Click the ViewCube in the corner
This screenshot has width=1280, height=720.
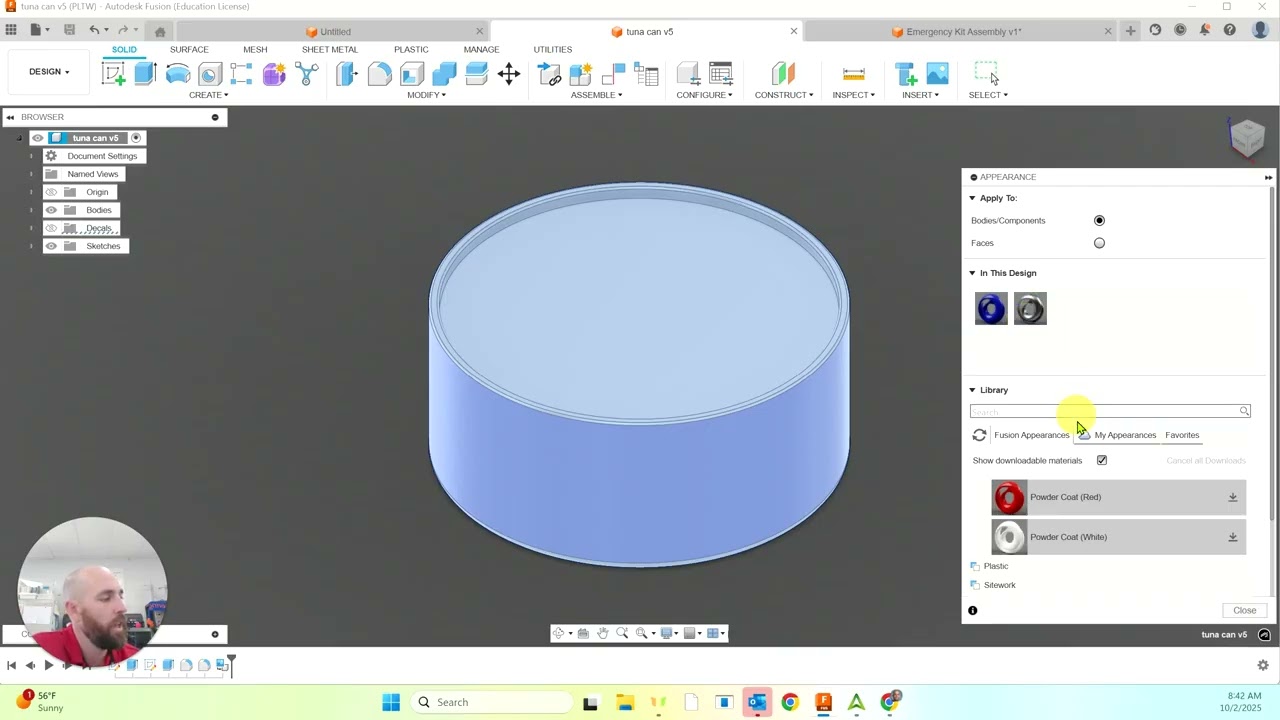1247,137
